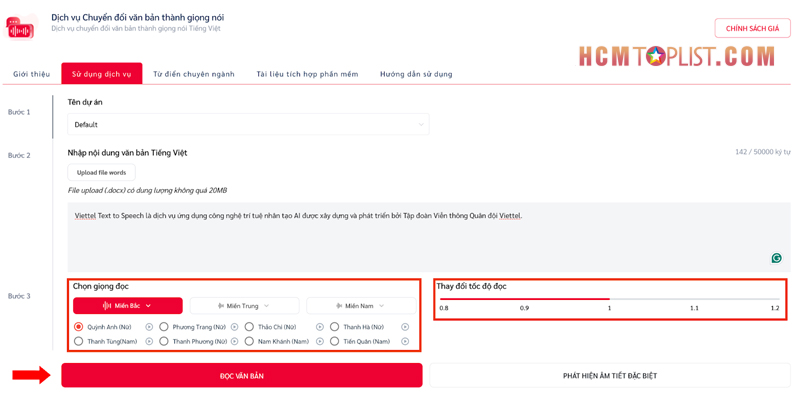The image size is (800, 400).
Task: Select the Tiến Quân (Nam) voice radio
Action: pyautogui.click(x=334, y=342)
